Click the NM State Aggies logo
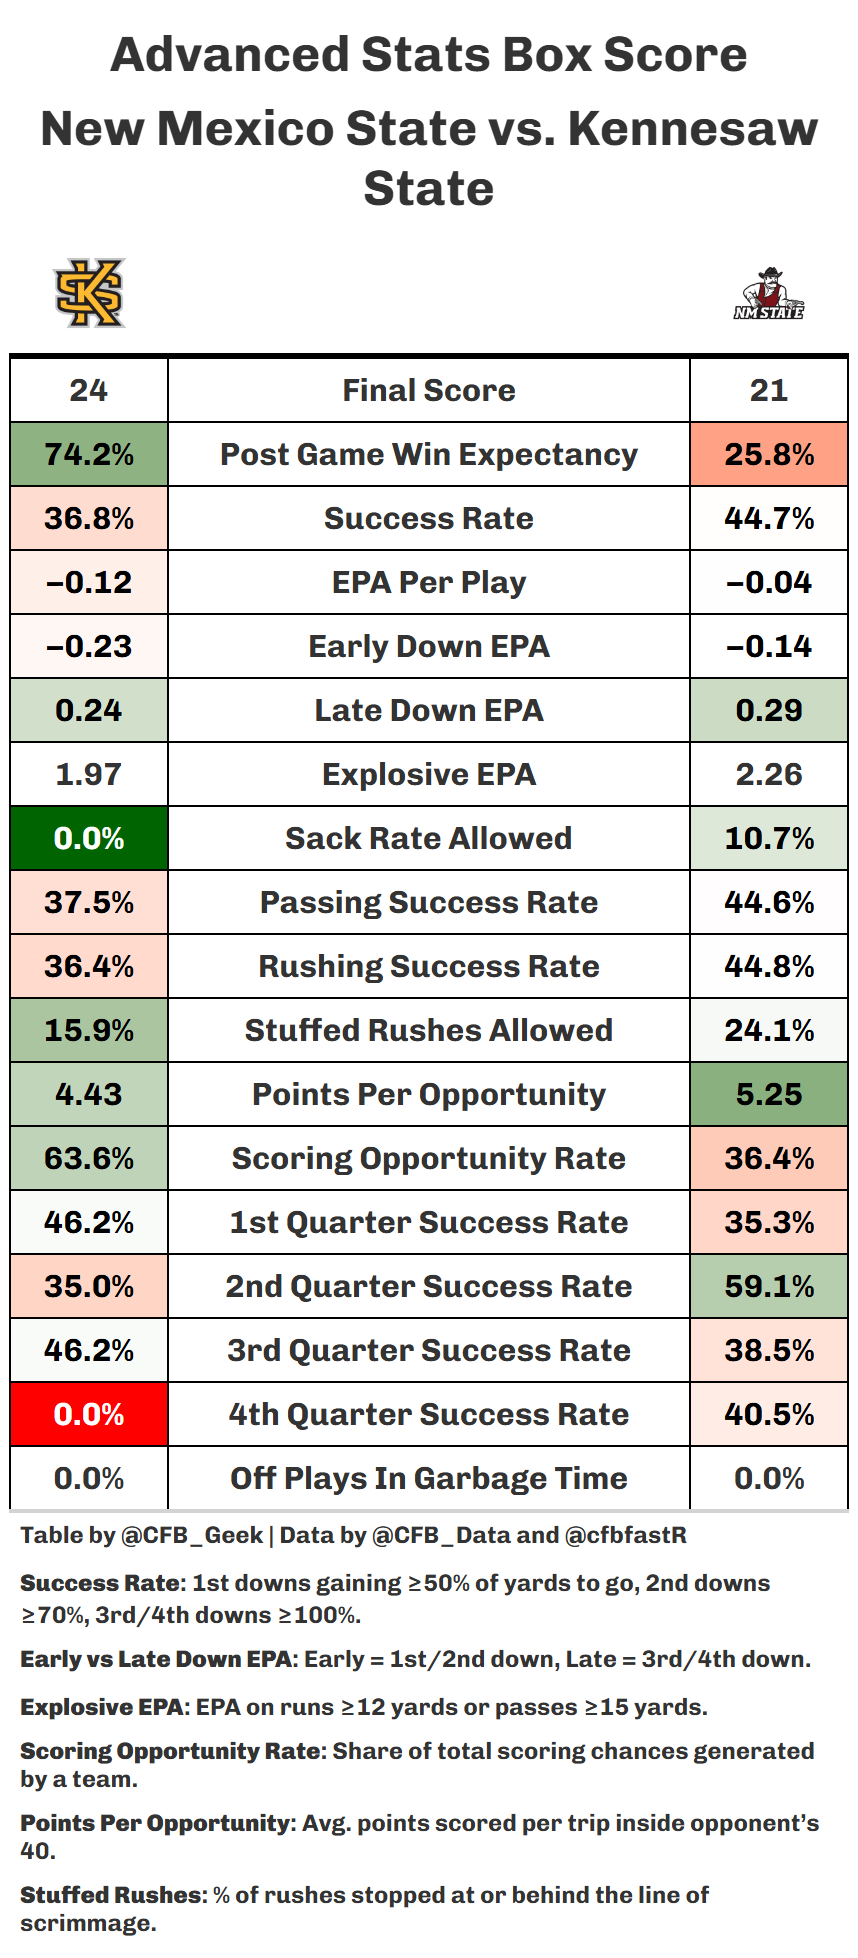 pyautogui.click(x=768, y=294)
